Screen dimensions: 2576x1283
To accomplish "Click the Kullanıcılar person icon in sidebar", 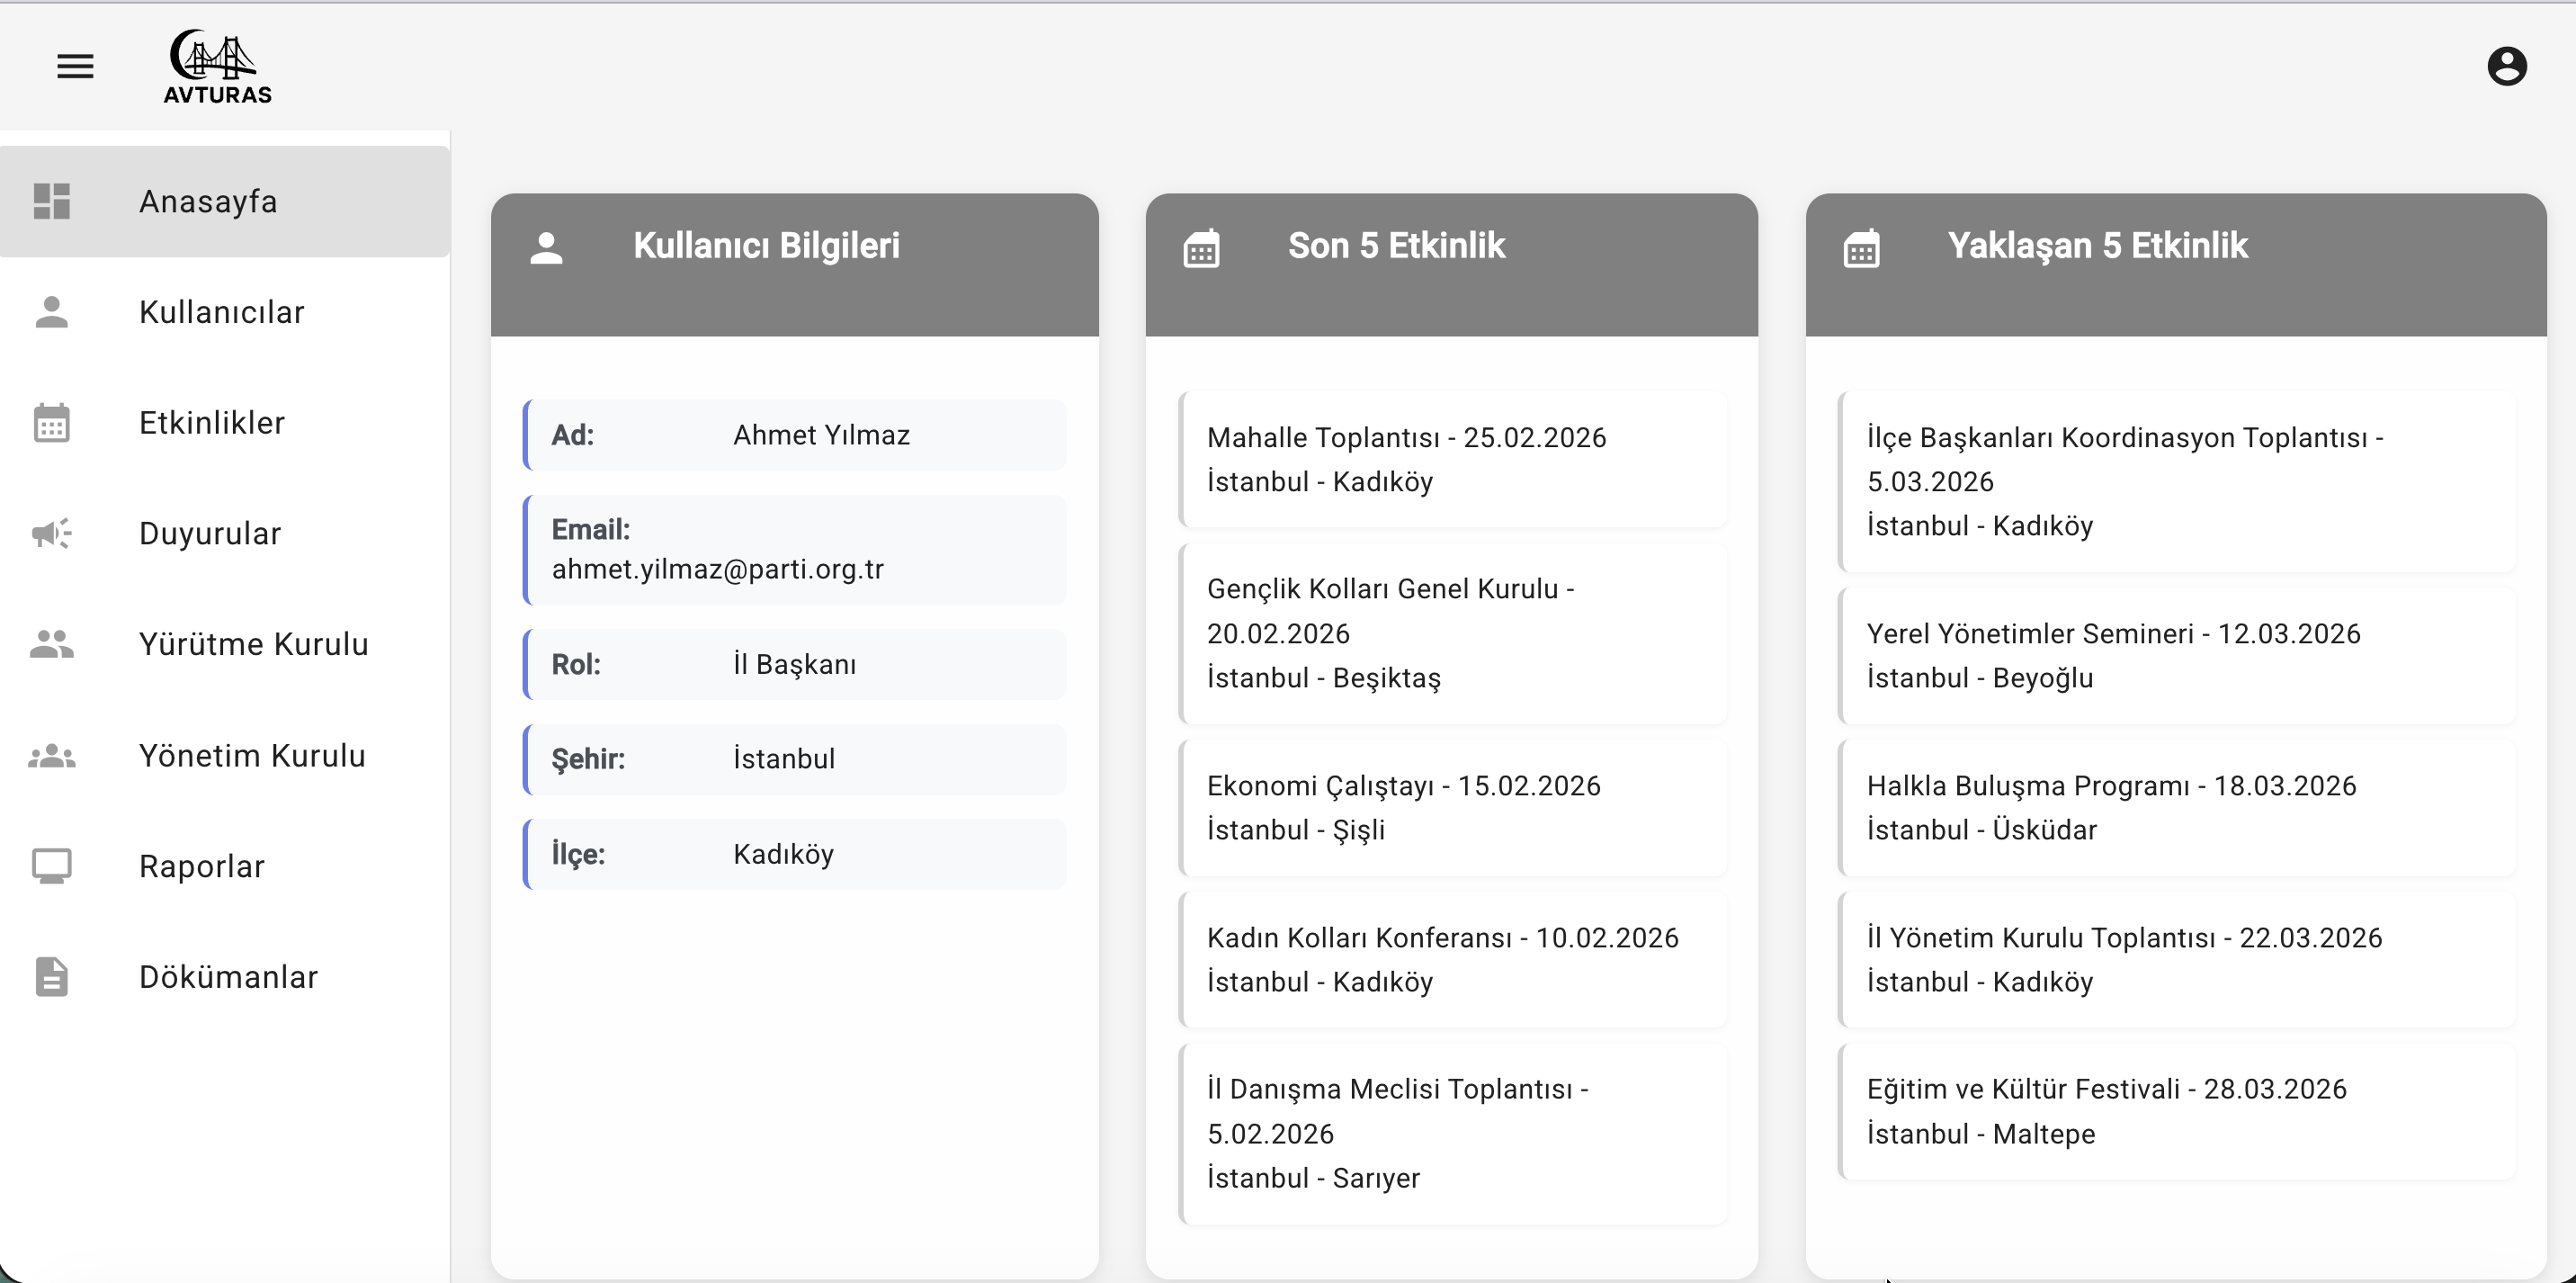I will pos(52,312).
